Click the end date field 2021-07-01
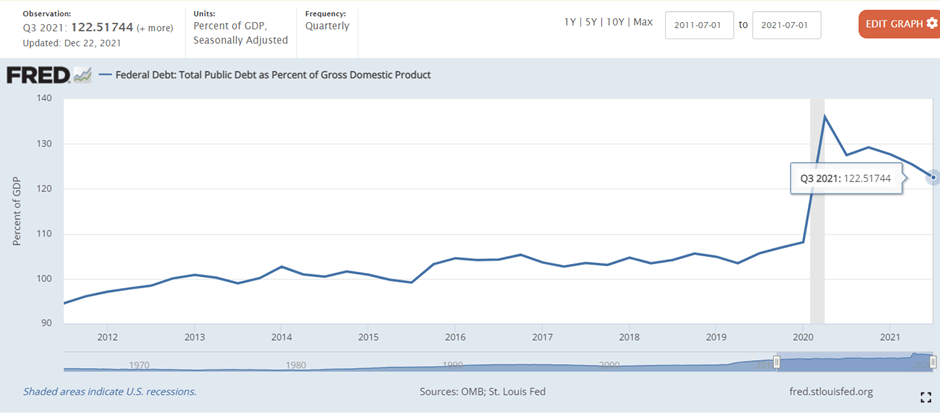 click(786, 25)
